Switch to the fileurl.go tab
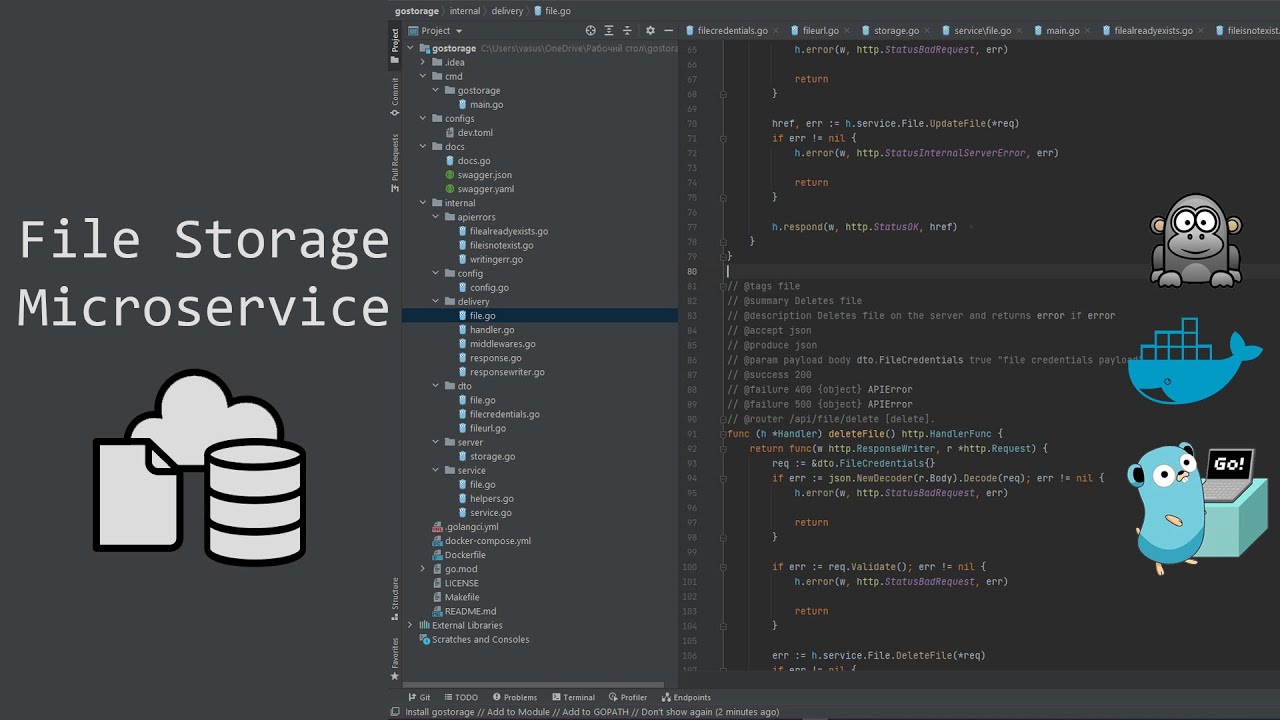The height and width of the screenshot is (720, 1280). tap(821, 31)
